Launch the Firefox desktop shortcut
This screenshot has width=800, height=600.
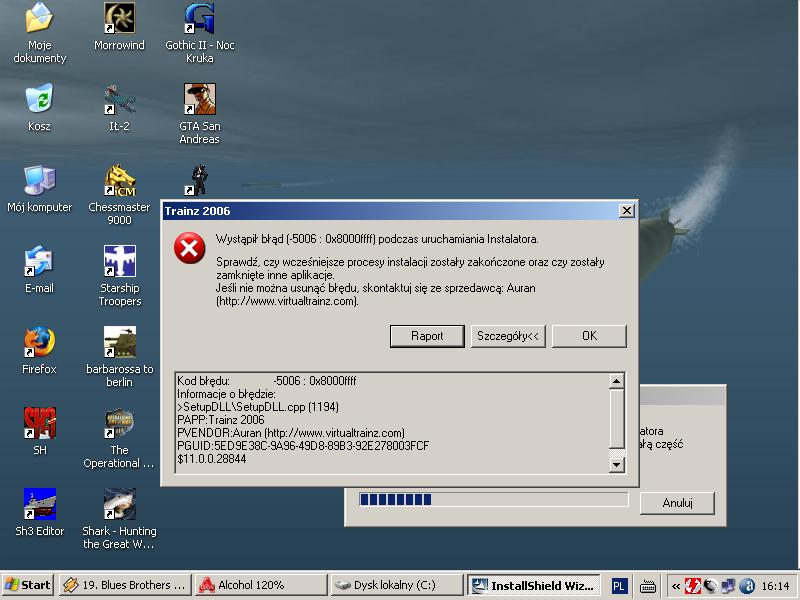39,350
